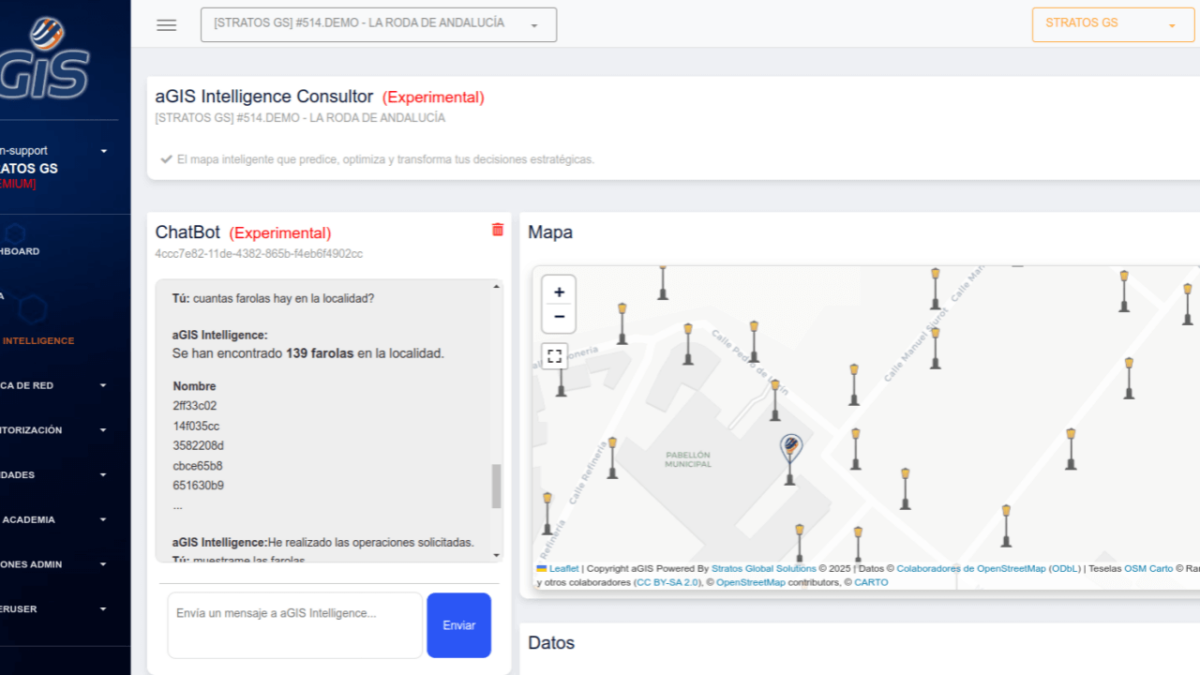
Task: Click the '139 farolas' result text
Action: 319,354
